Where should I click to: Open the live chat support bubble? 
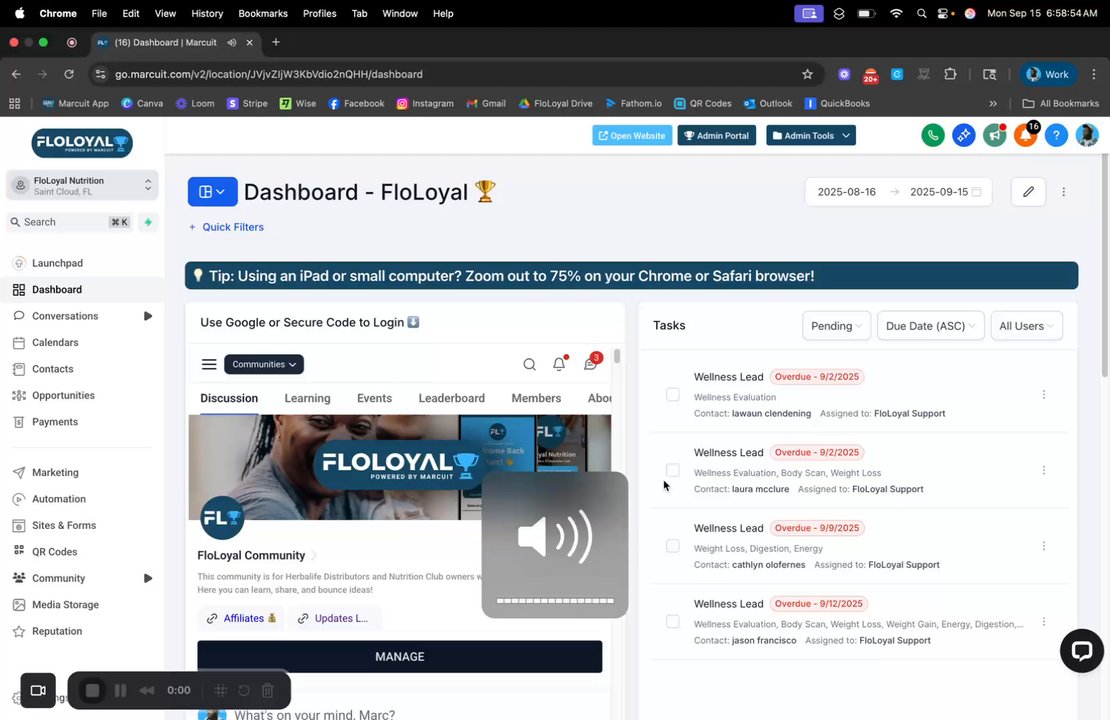coord(1081,651)
